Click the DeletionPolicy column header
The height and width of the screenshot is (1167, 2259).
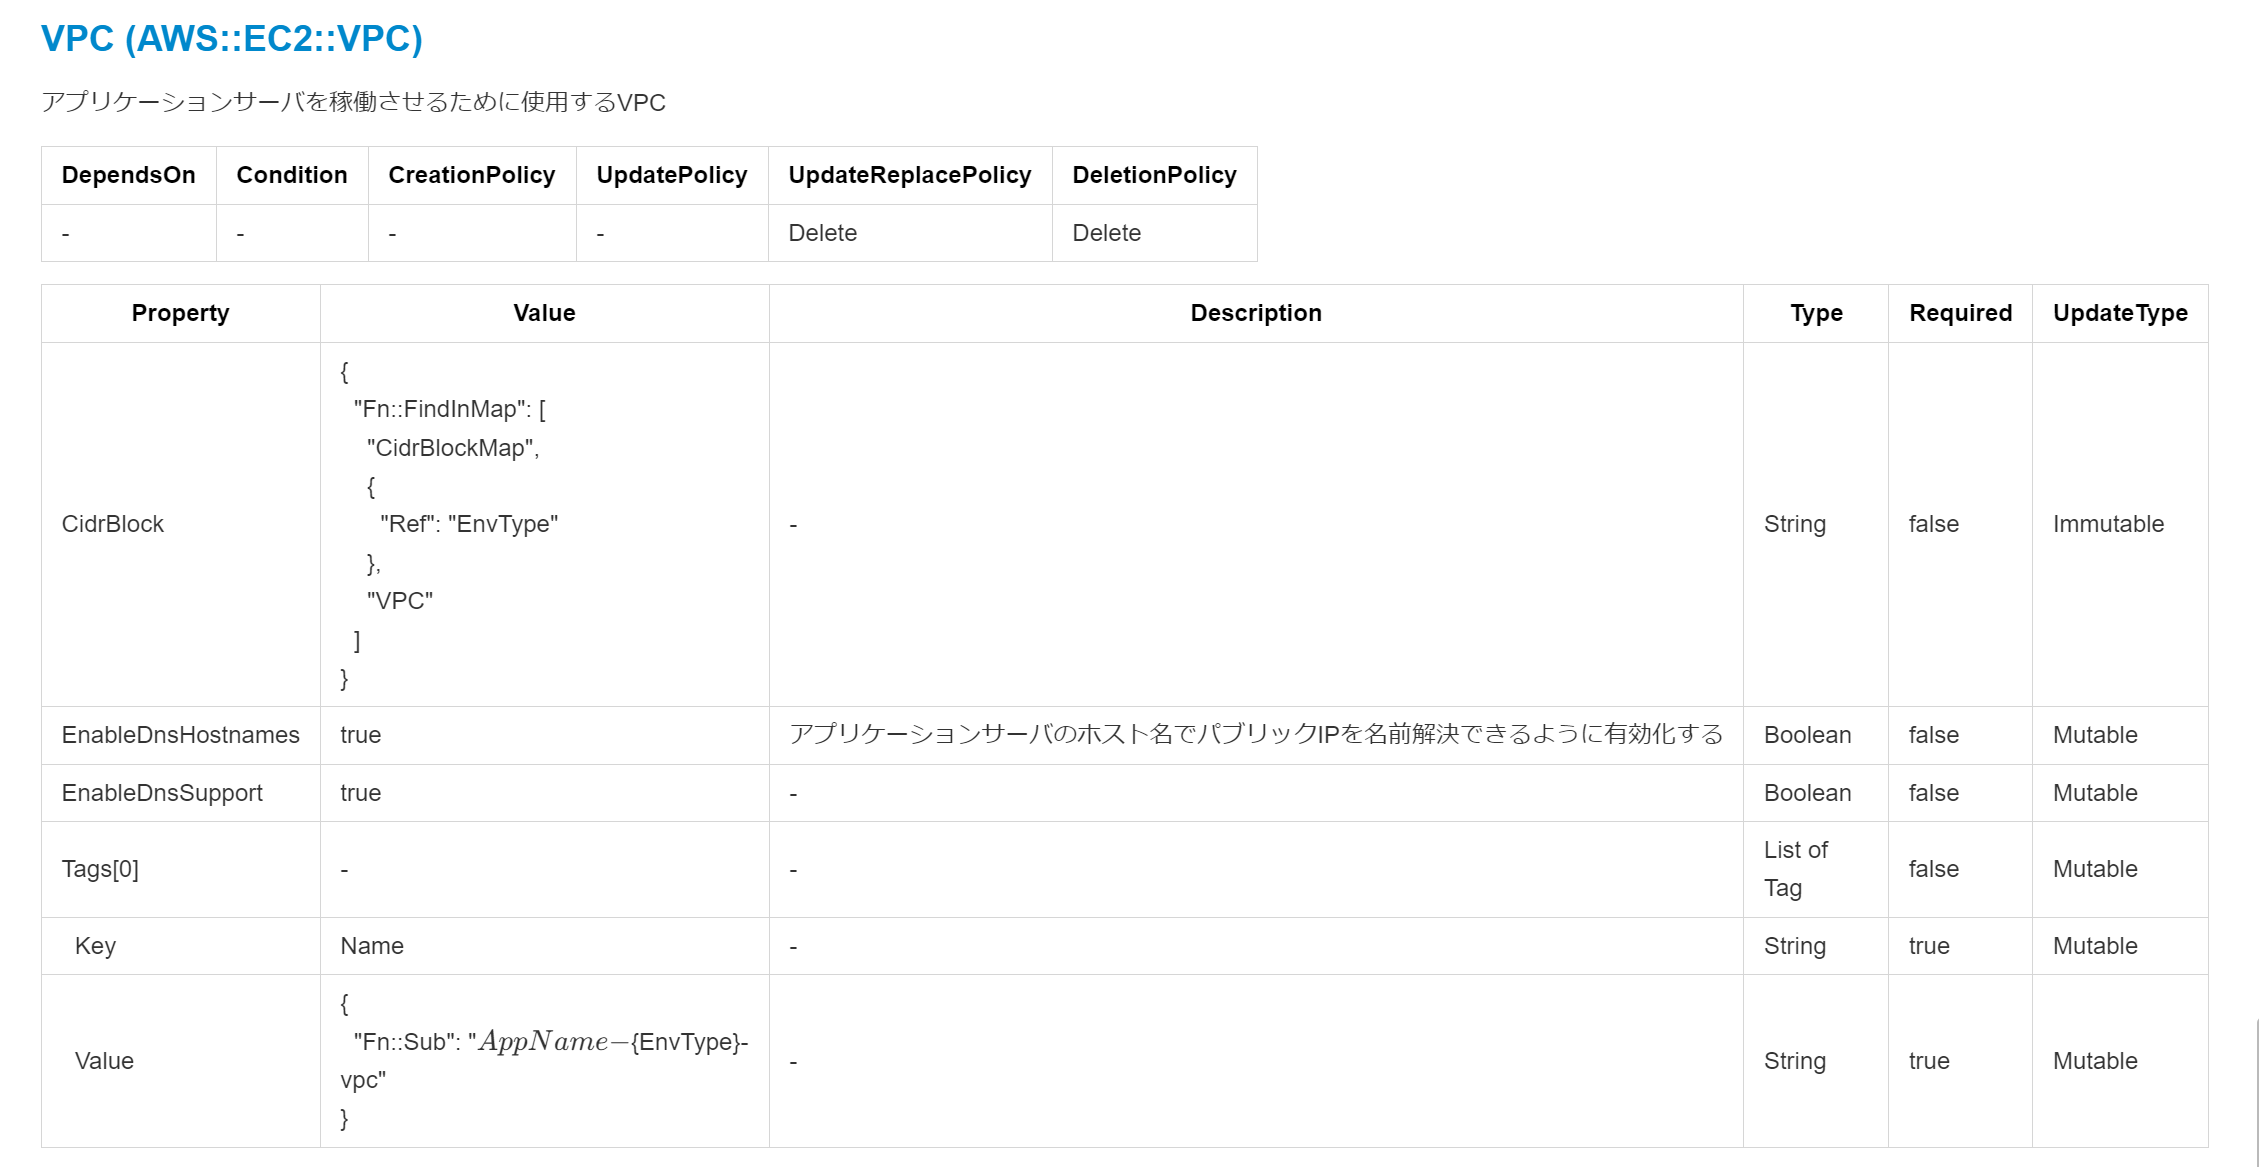tap(1155, 175)
